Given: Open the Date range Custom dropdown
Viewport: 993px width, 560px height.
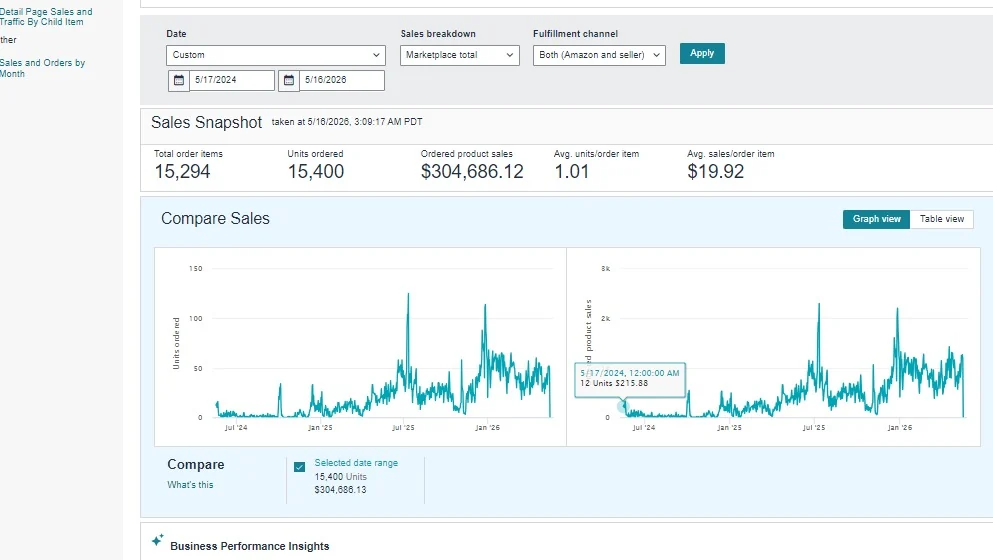Looking at the screenshot, I should (275, 55).
